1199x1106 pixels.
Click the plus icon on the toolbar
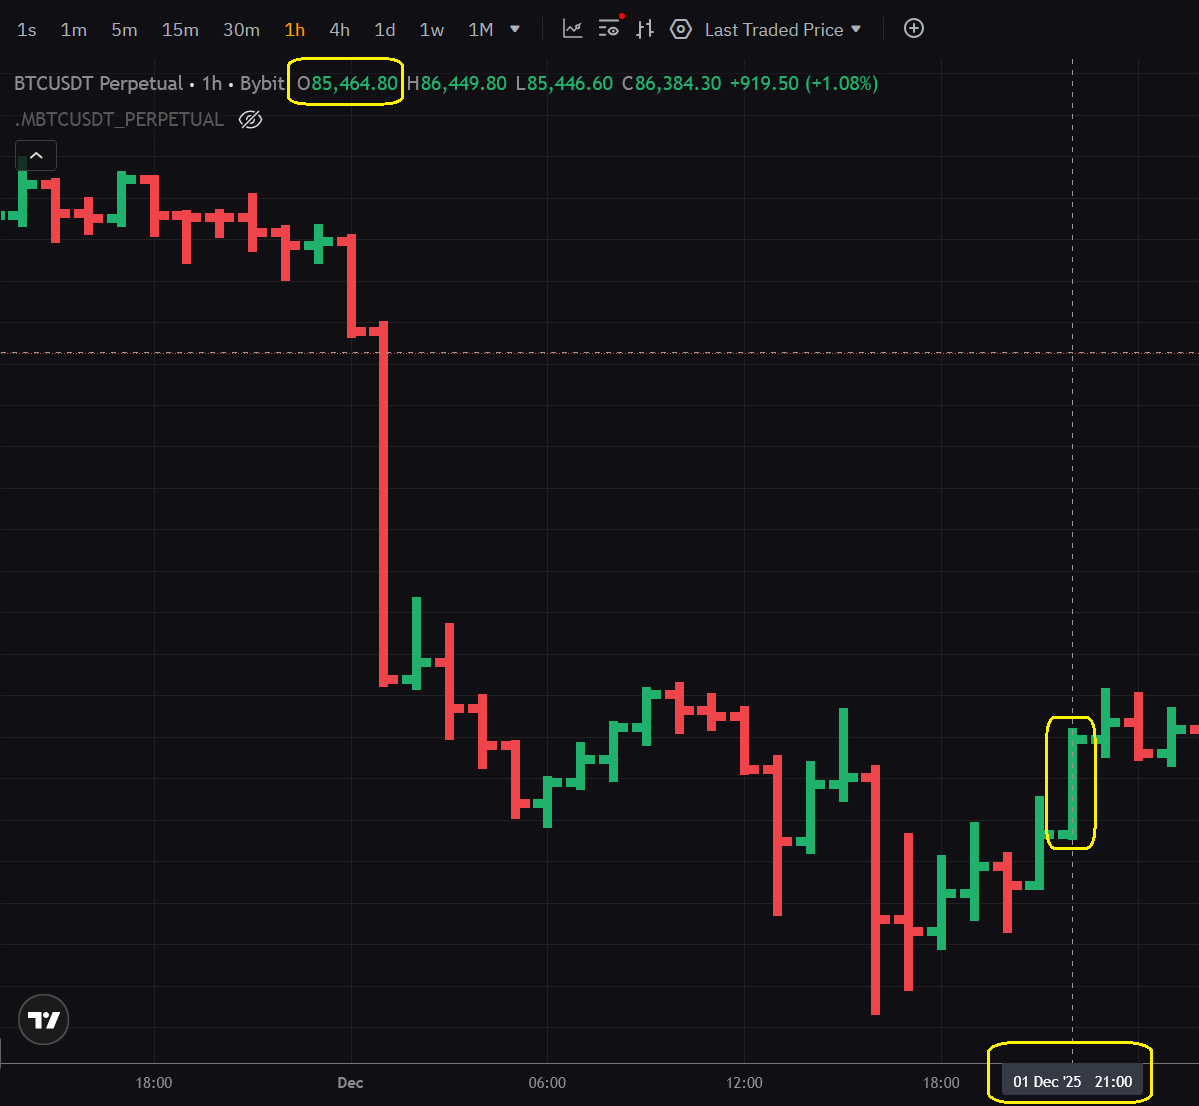pyautogui.click(x=913, y=29)
